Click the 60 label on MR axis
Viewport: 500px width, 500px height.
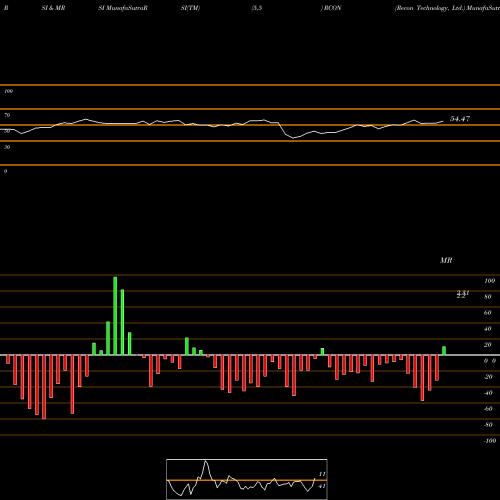pyautogui.click(x=488, y=313)
